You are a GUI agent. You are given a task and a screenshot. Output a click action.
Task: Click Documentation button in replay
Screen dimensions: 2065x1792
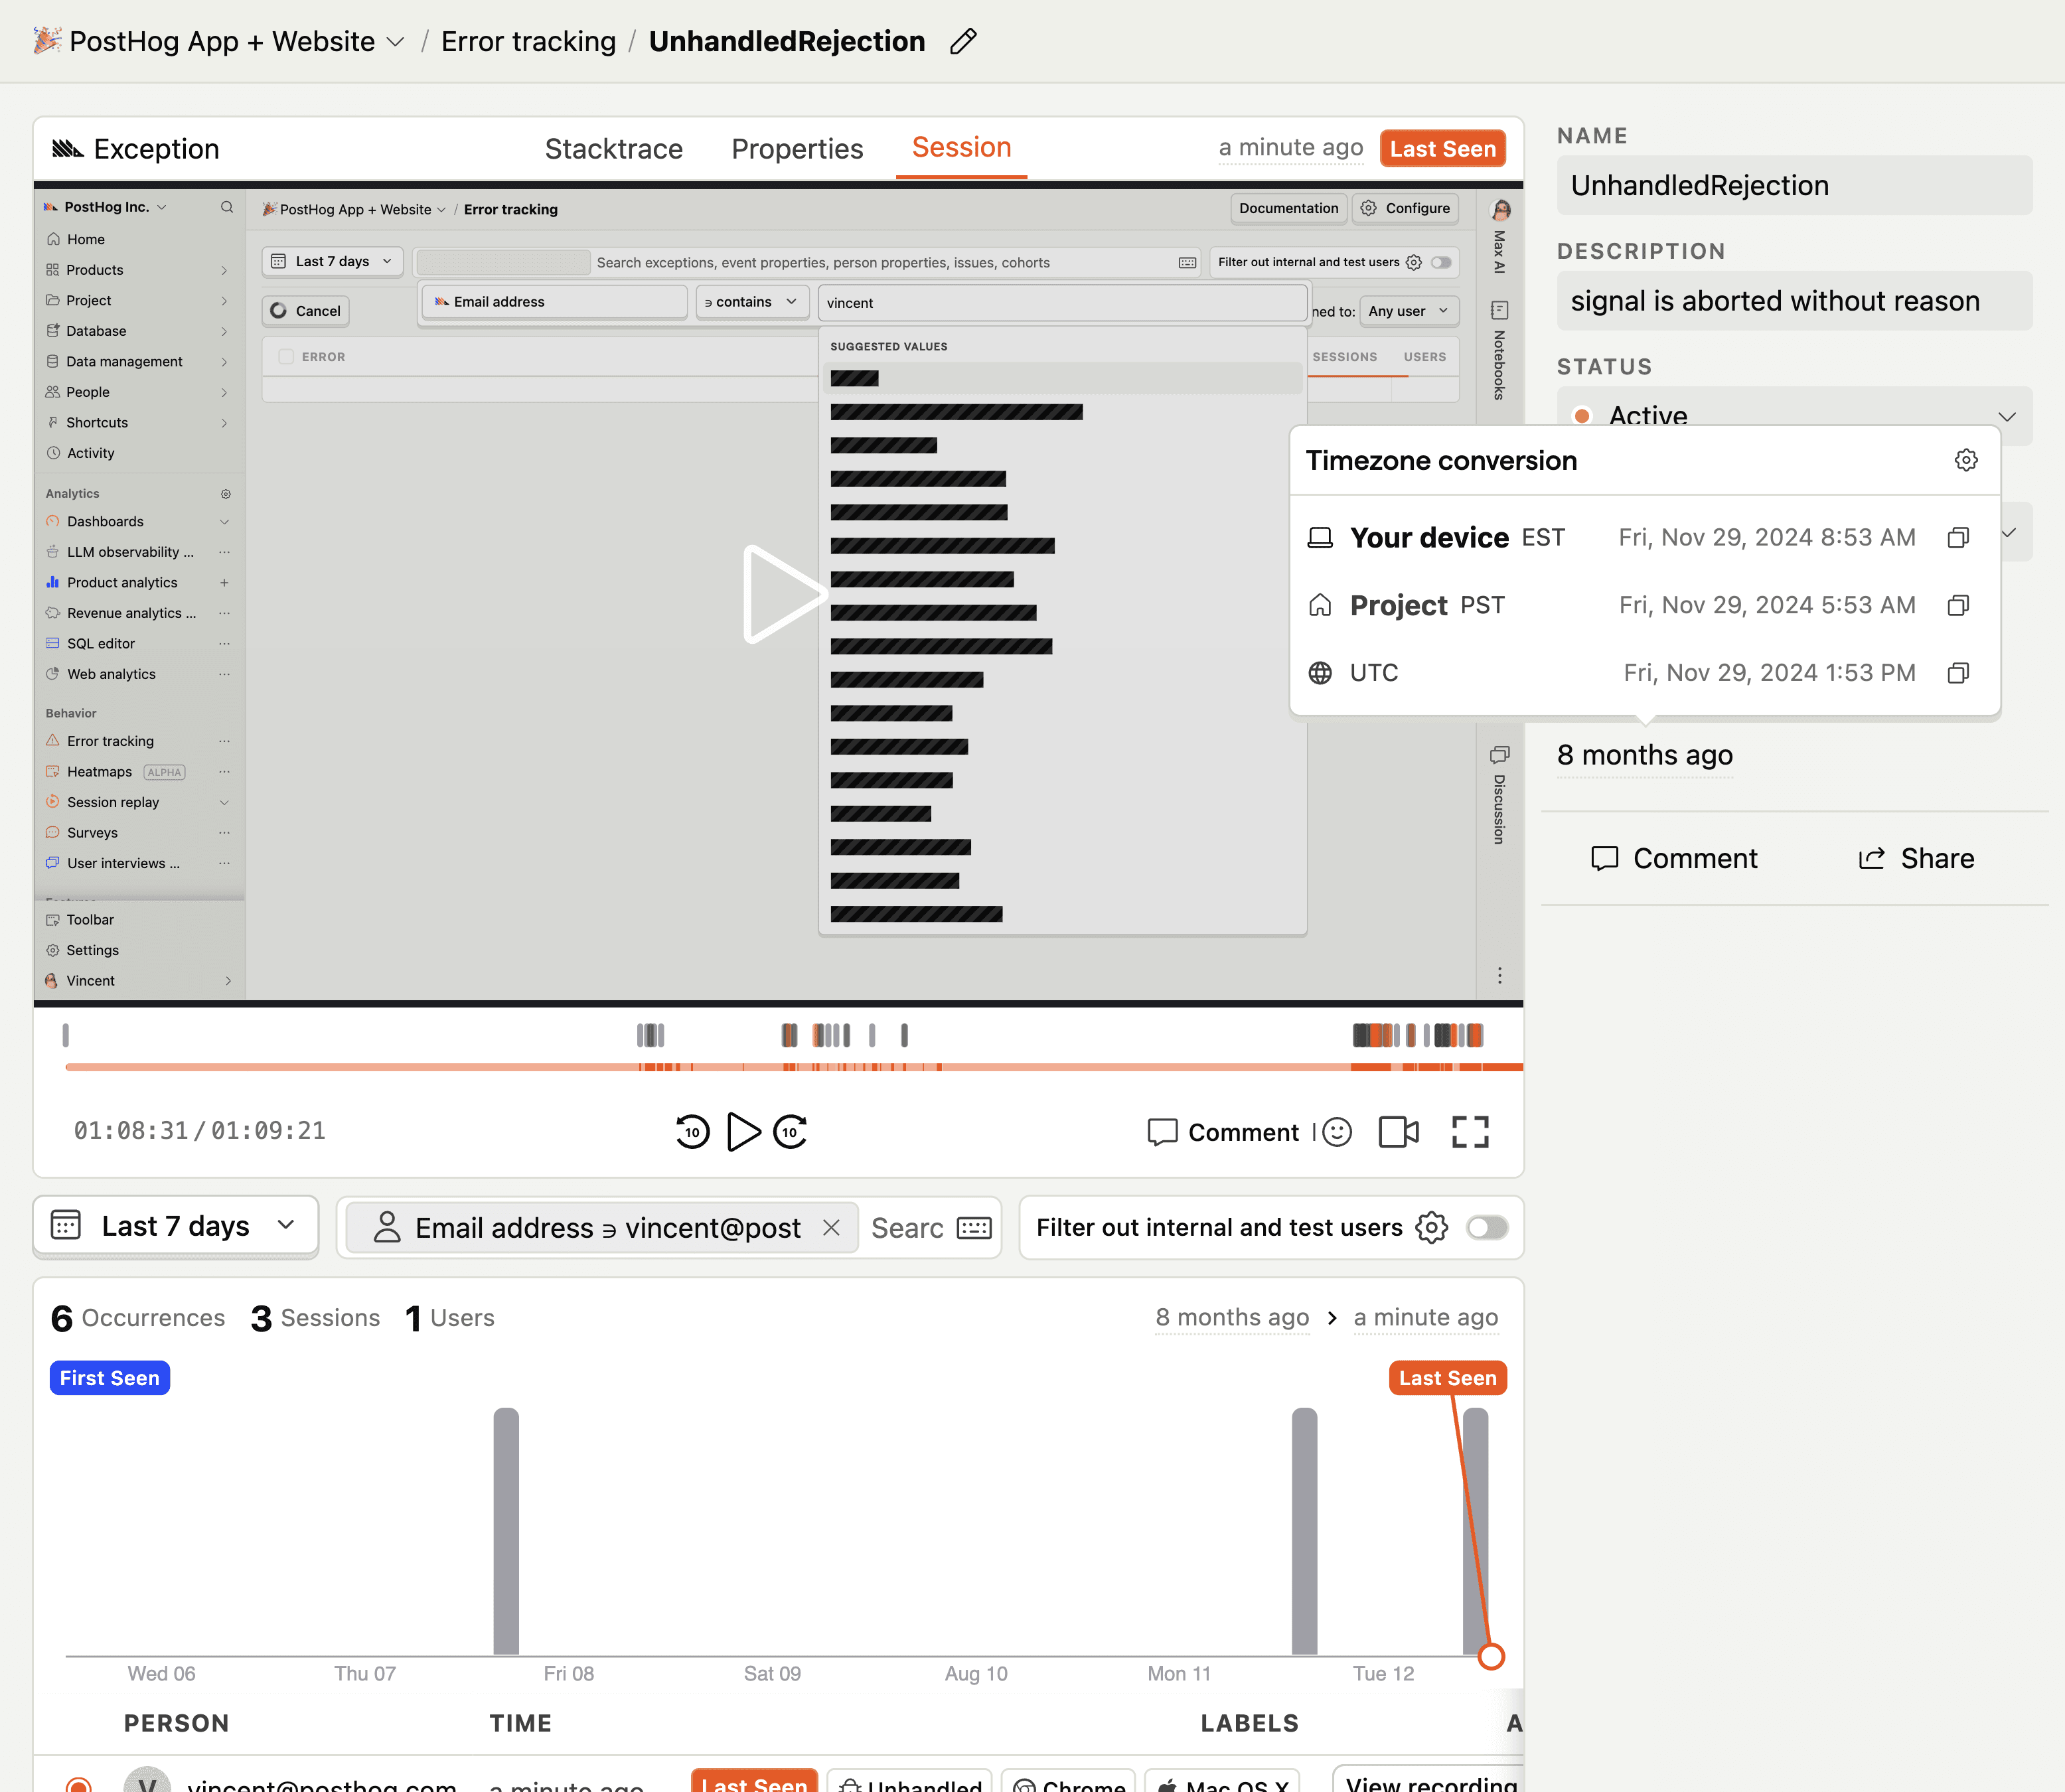1288,208
